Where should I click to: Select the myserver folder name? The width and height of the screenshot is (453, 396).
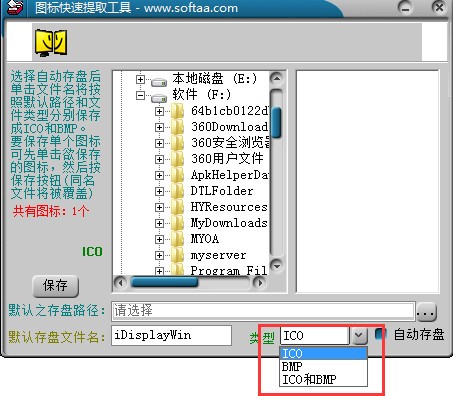click(218, 255)
